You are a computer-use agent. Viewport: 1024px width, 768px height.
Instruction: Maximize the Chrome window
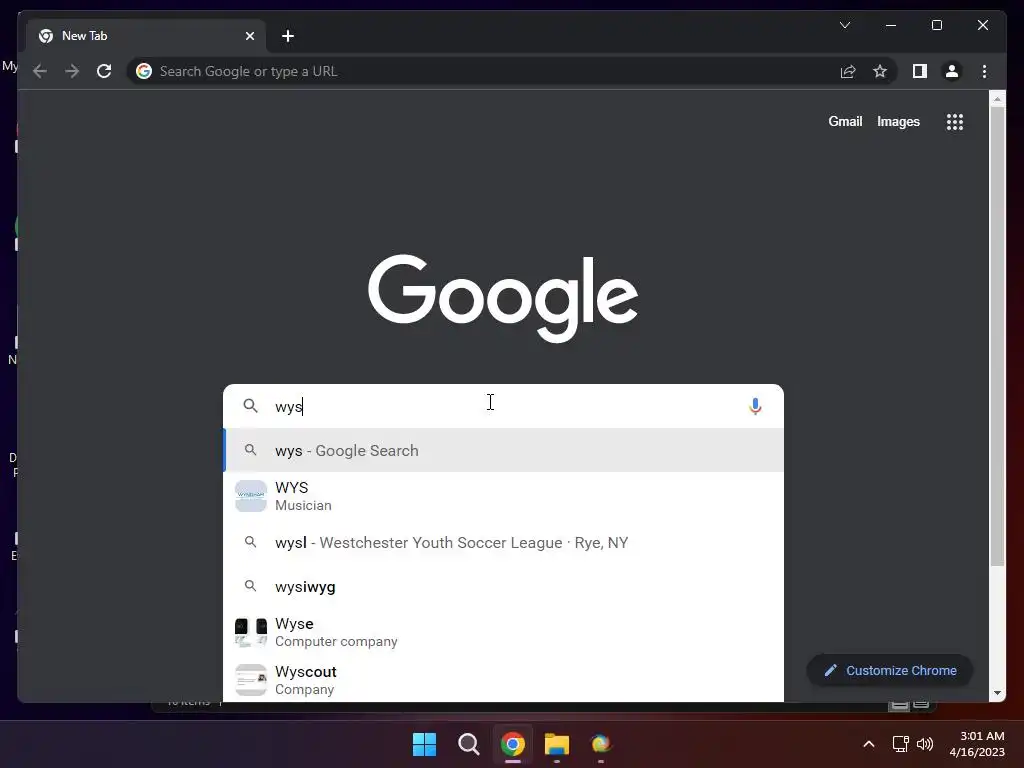pyautogui.click(x=936, y=25)
